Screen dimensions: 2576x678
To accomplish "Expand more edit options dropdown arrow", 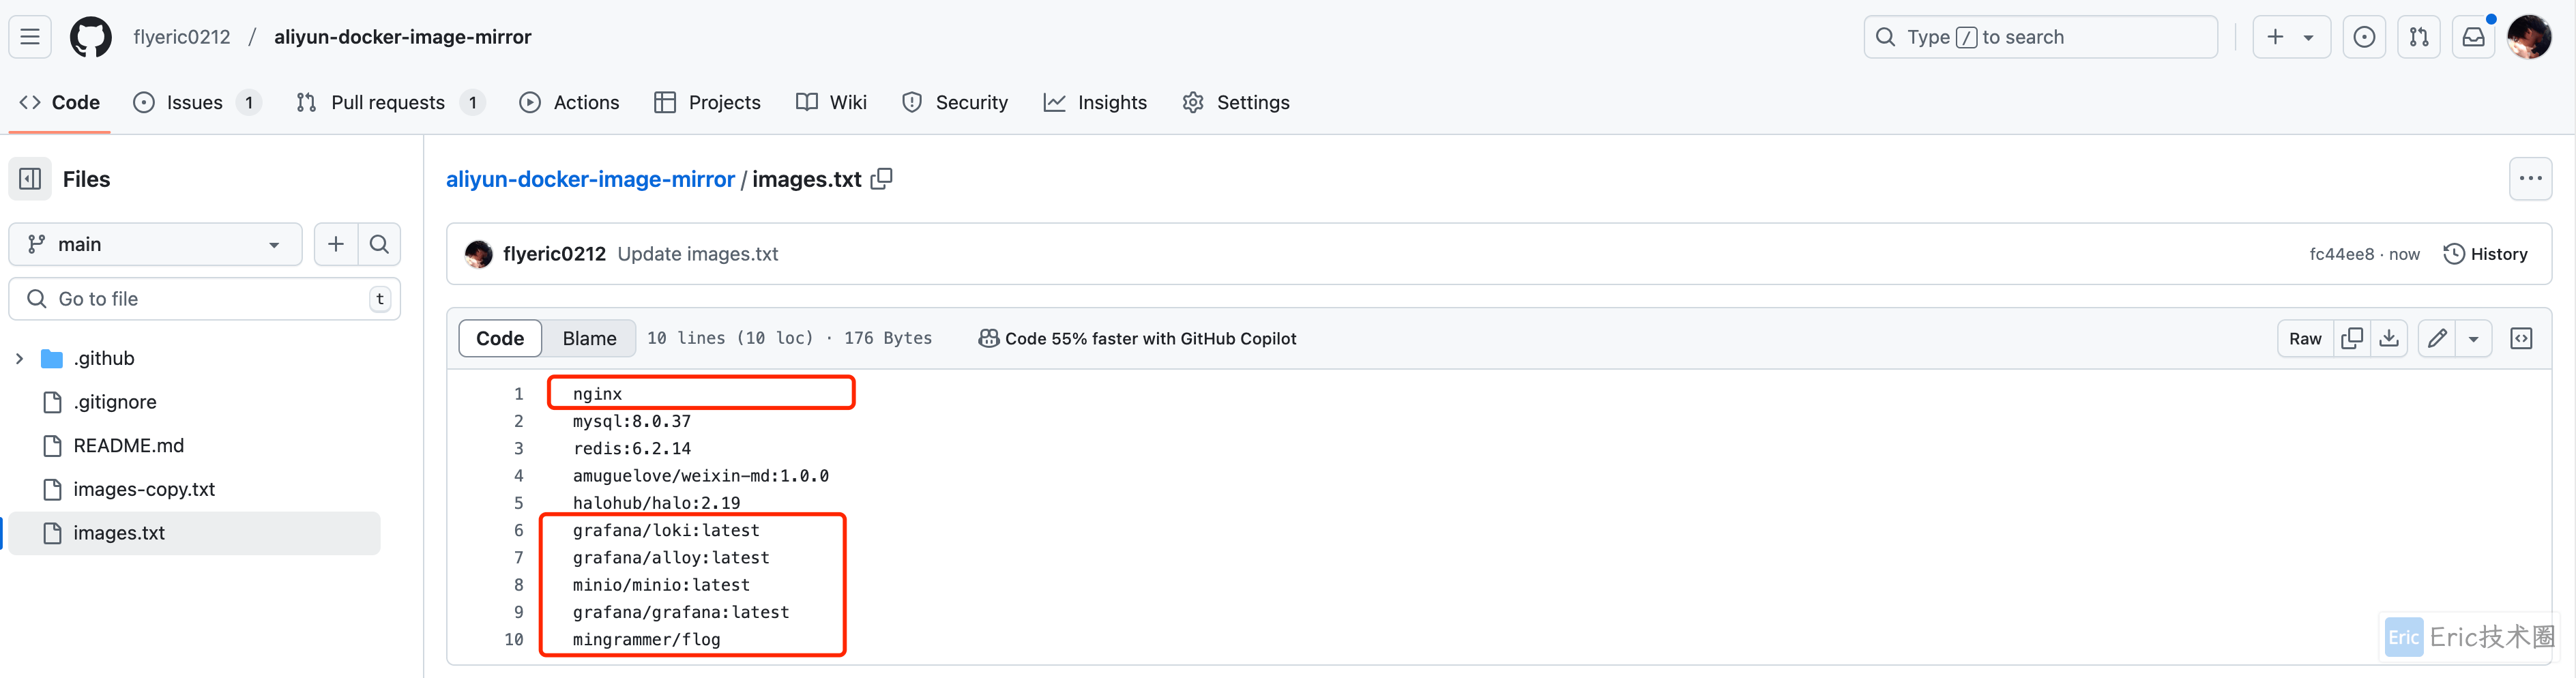I will tap(2474, 339).
